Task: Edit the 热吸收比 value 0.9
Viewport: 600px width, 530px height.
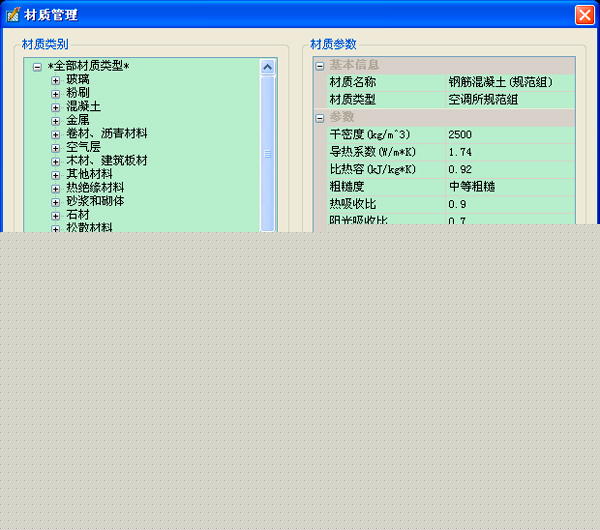Action: [510, 204]
